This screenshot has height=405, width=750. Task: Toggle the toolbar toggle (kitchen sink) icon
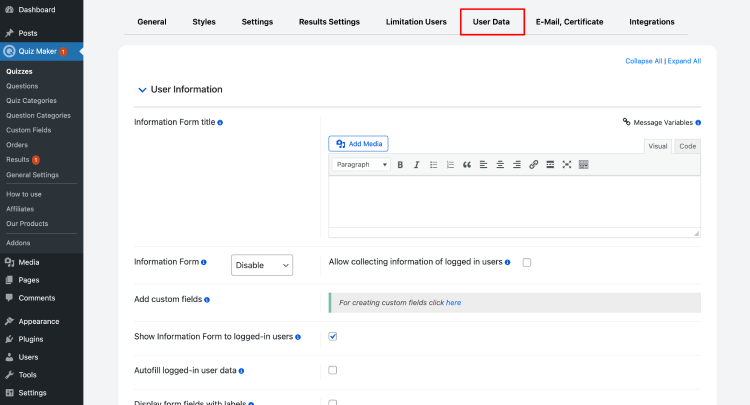[584, 164]
